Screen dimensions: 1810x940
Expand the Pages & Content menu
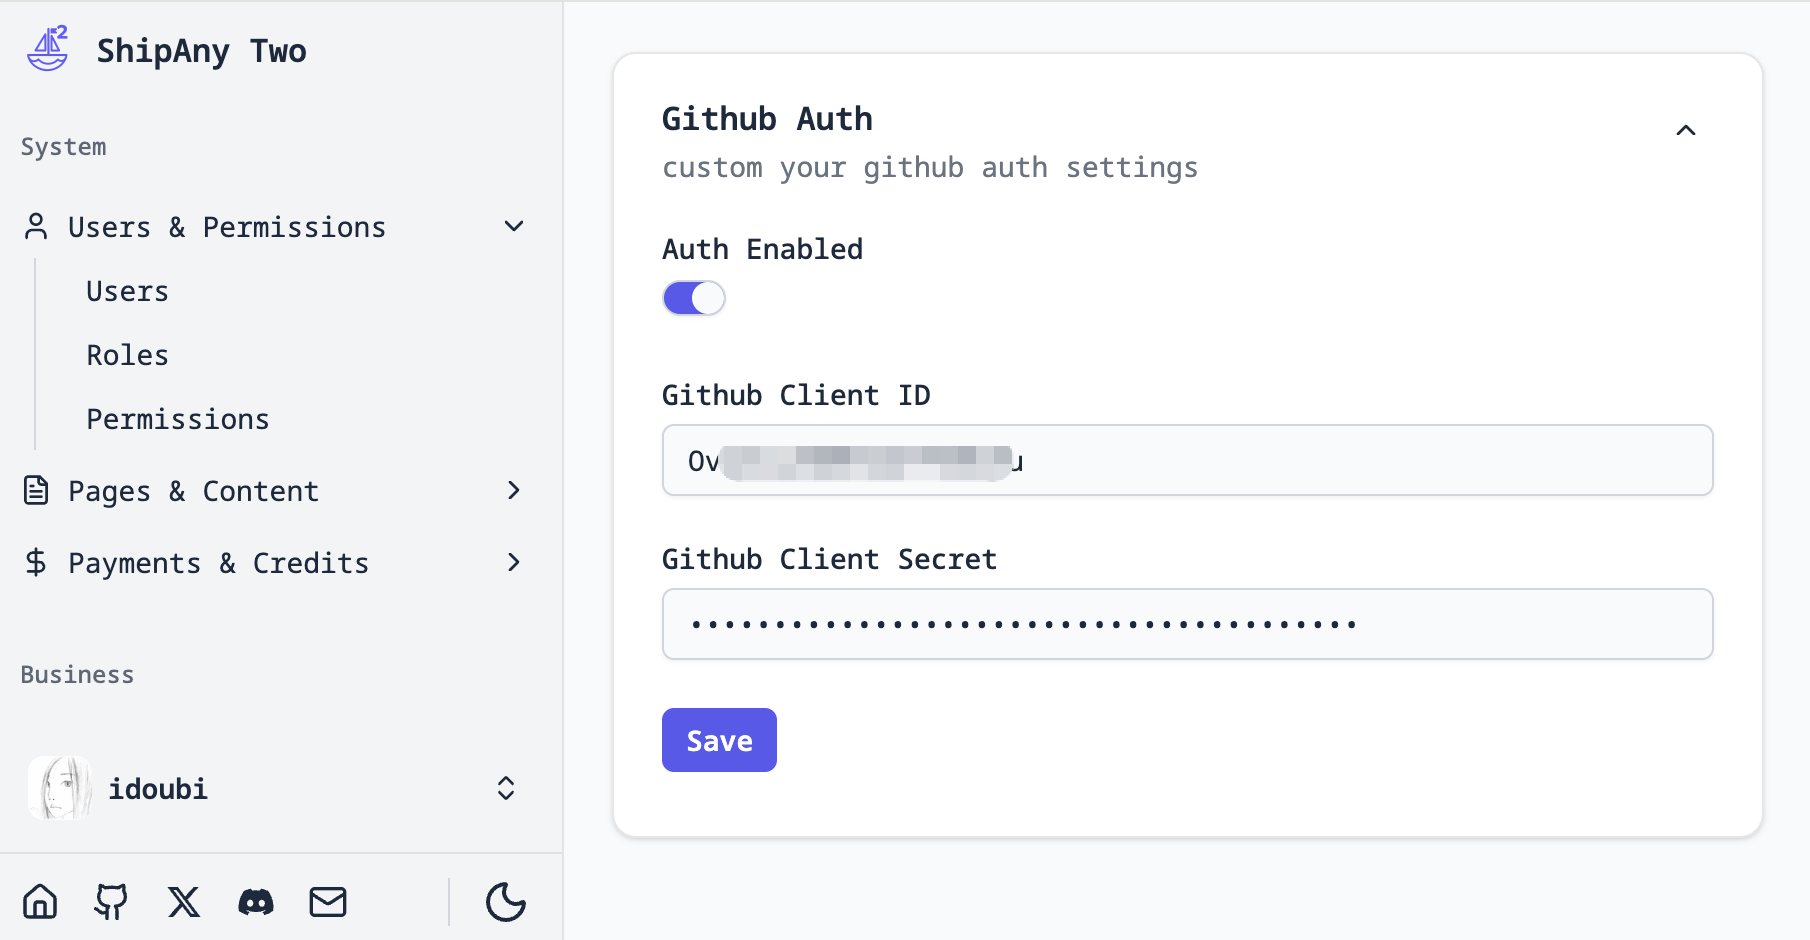[514, 491]
